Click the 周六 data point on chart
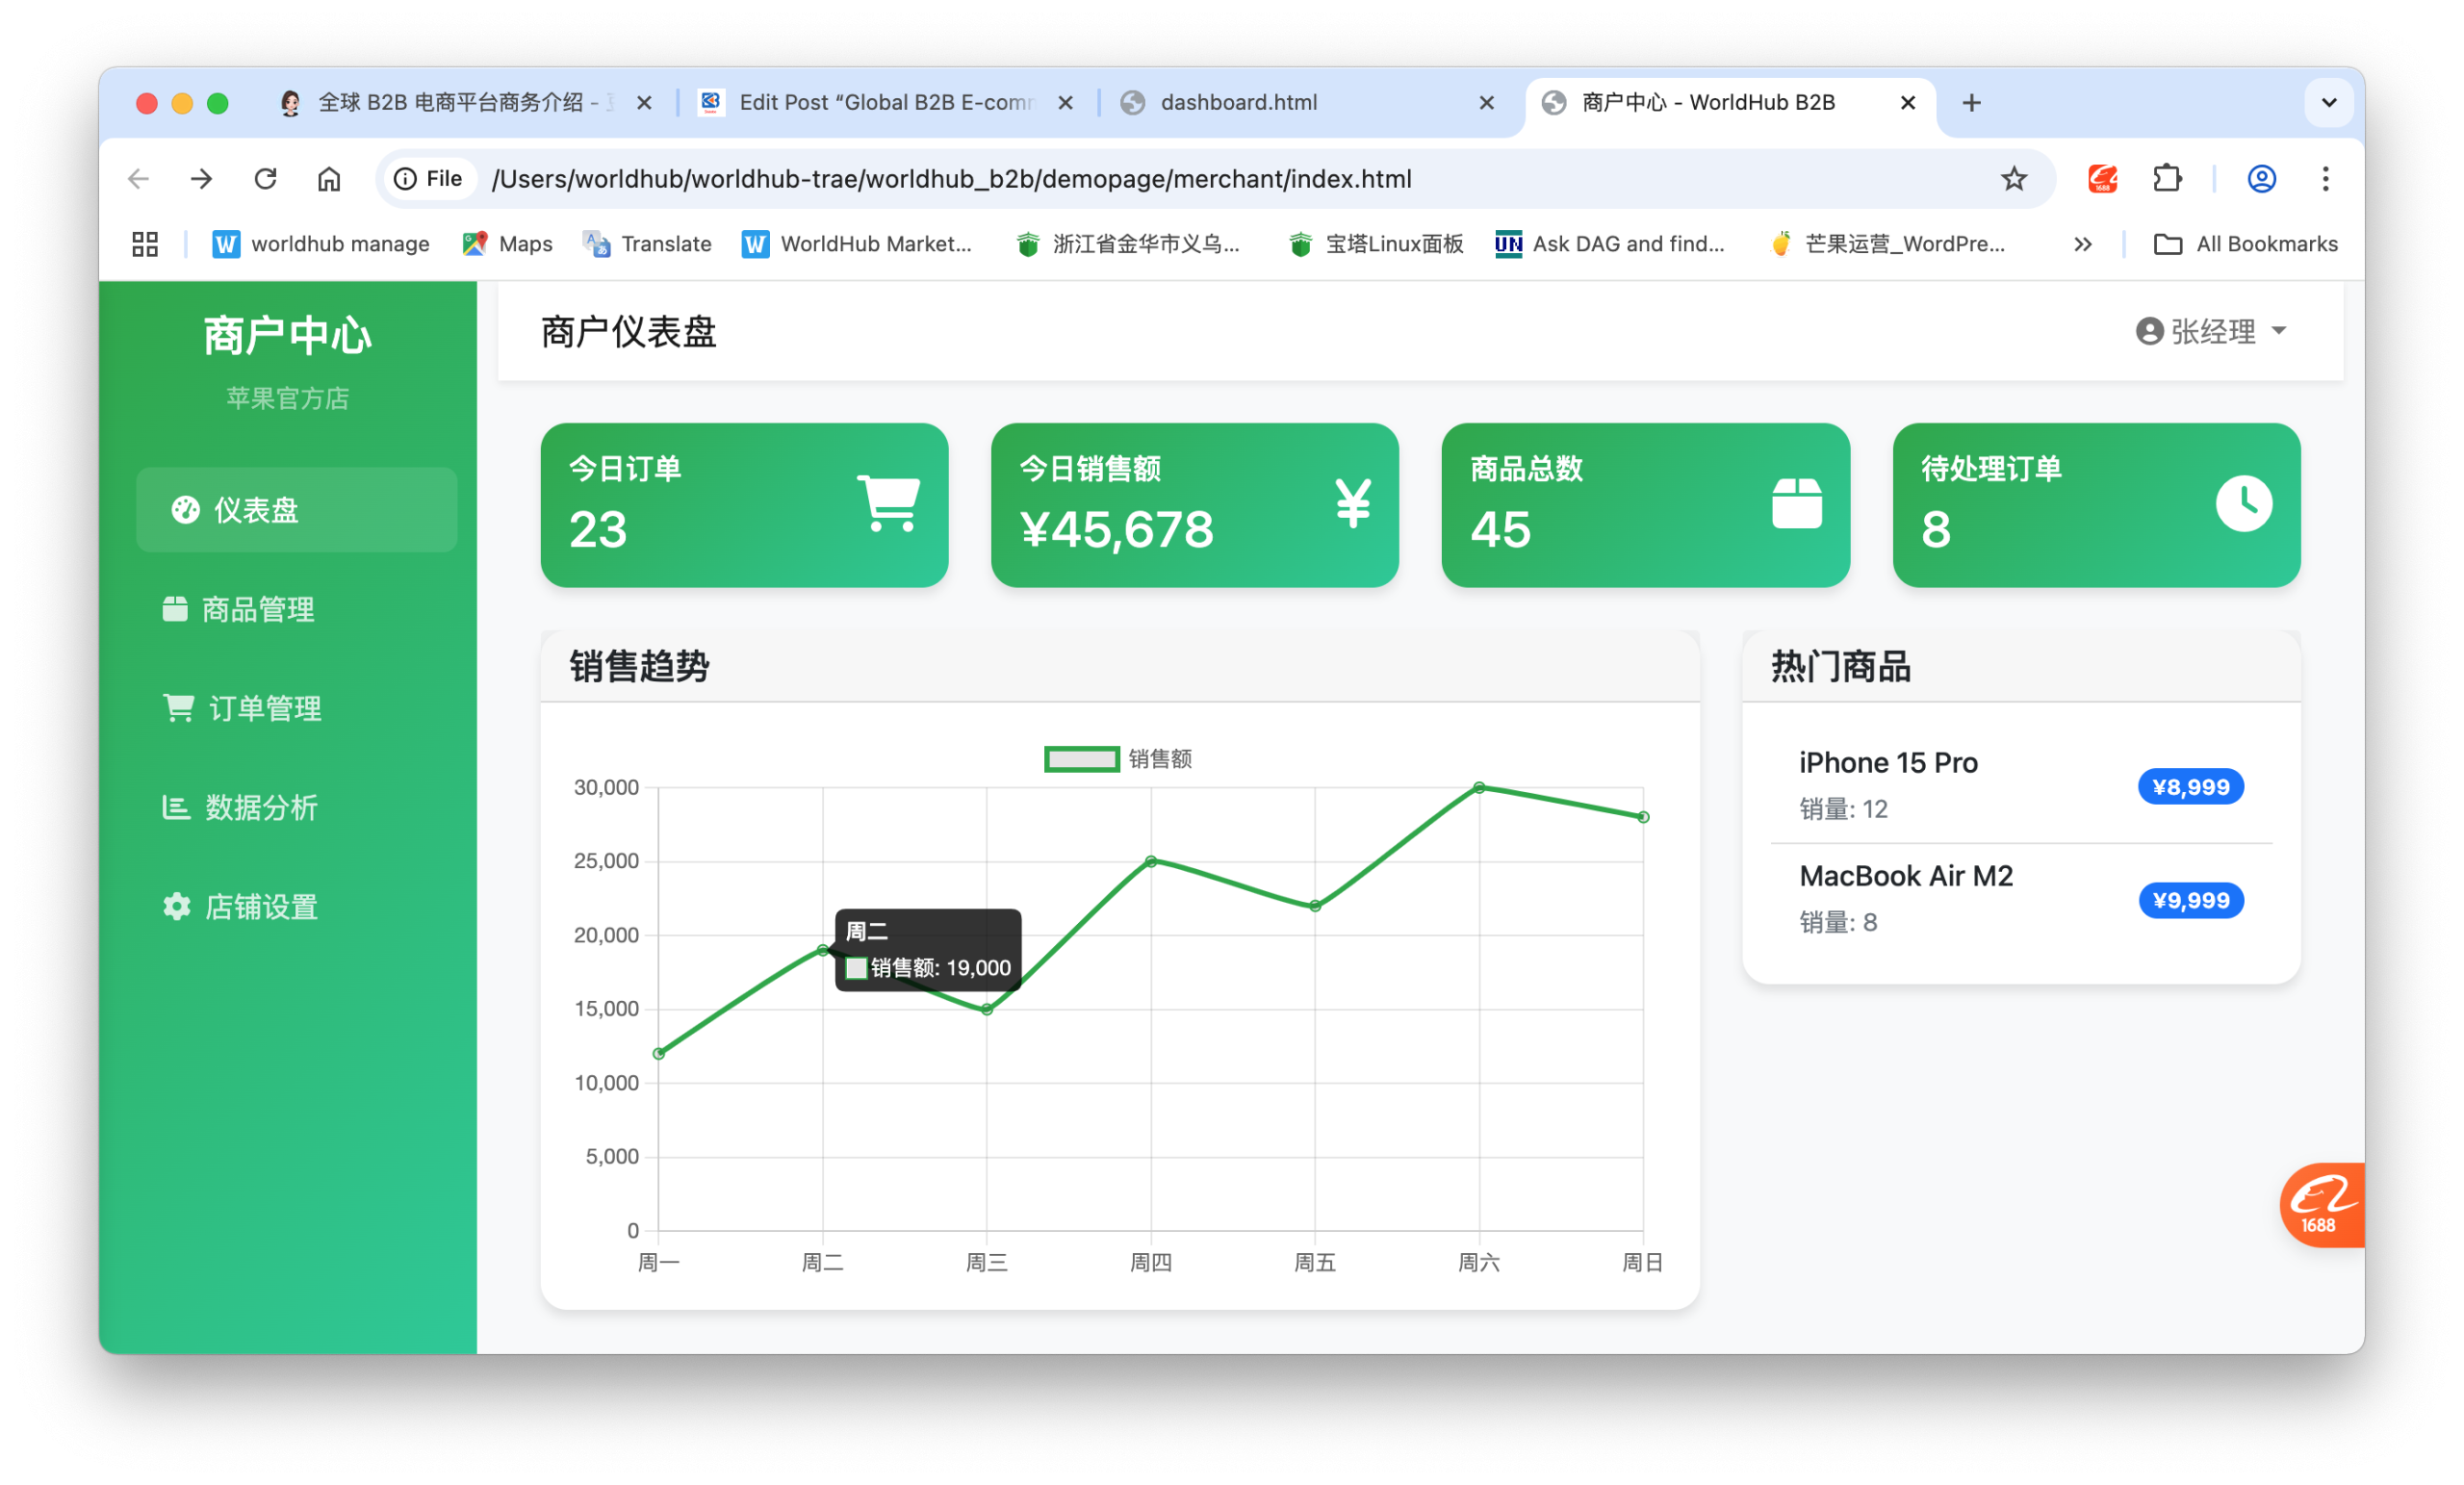The width and height of the screenshot is (2464, 1485). click(x=1478, y=788)
